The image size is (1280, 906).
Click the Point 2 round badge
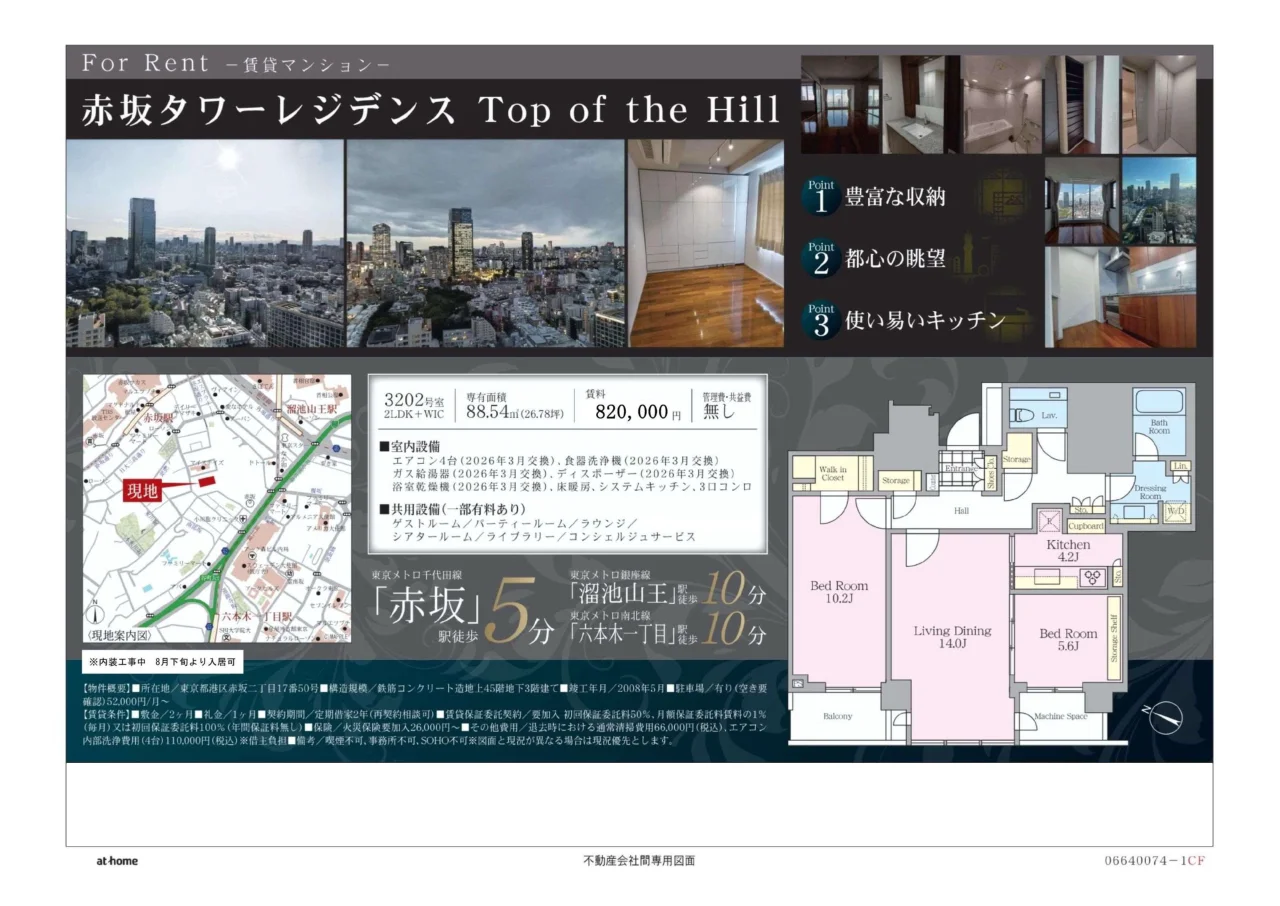821,258
